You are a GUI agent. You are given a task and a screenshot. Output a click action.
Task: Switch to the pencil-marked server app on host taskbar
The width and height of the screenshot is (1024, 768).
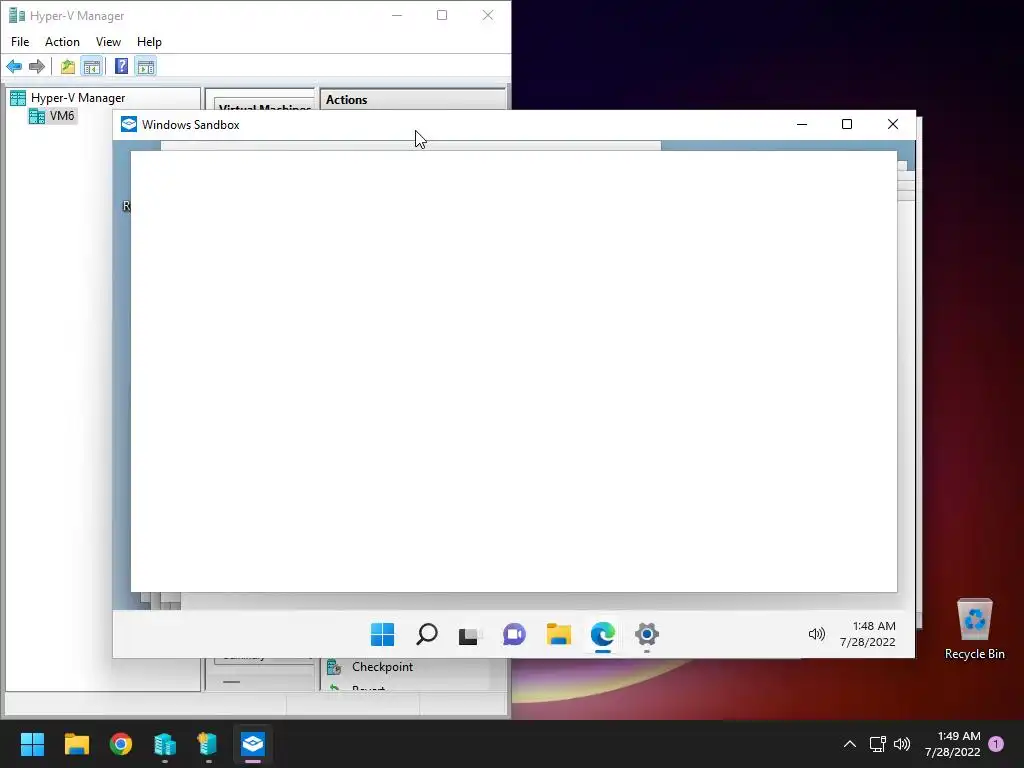pos(208,744)
